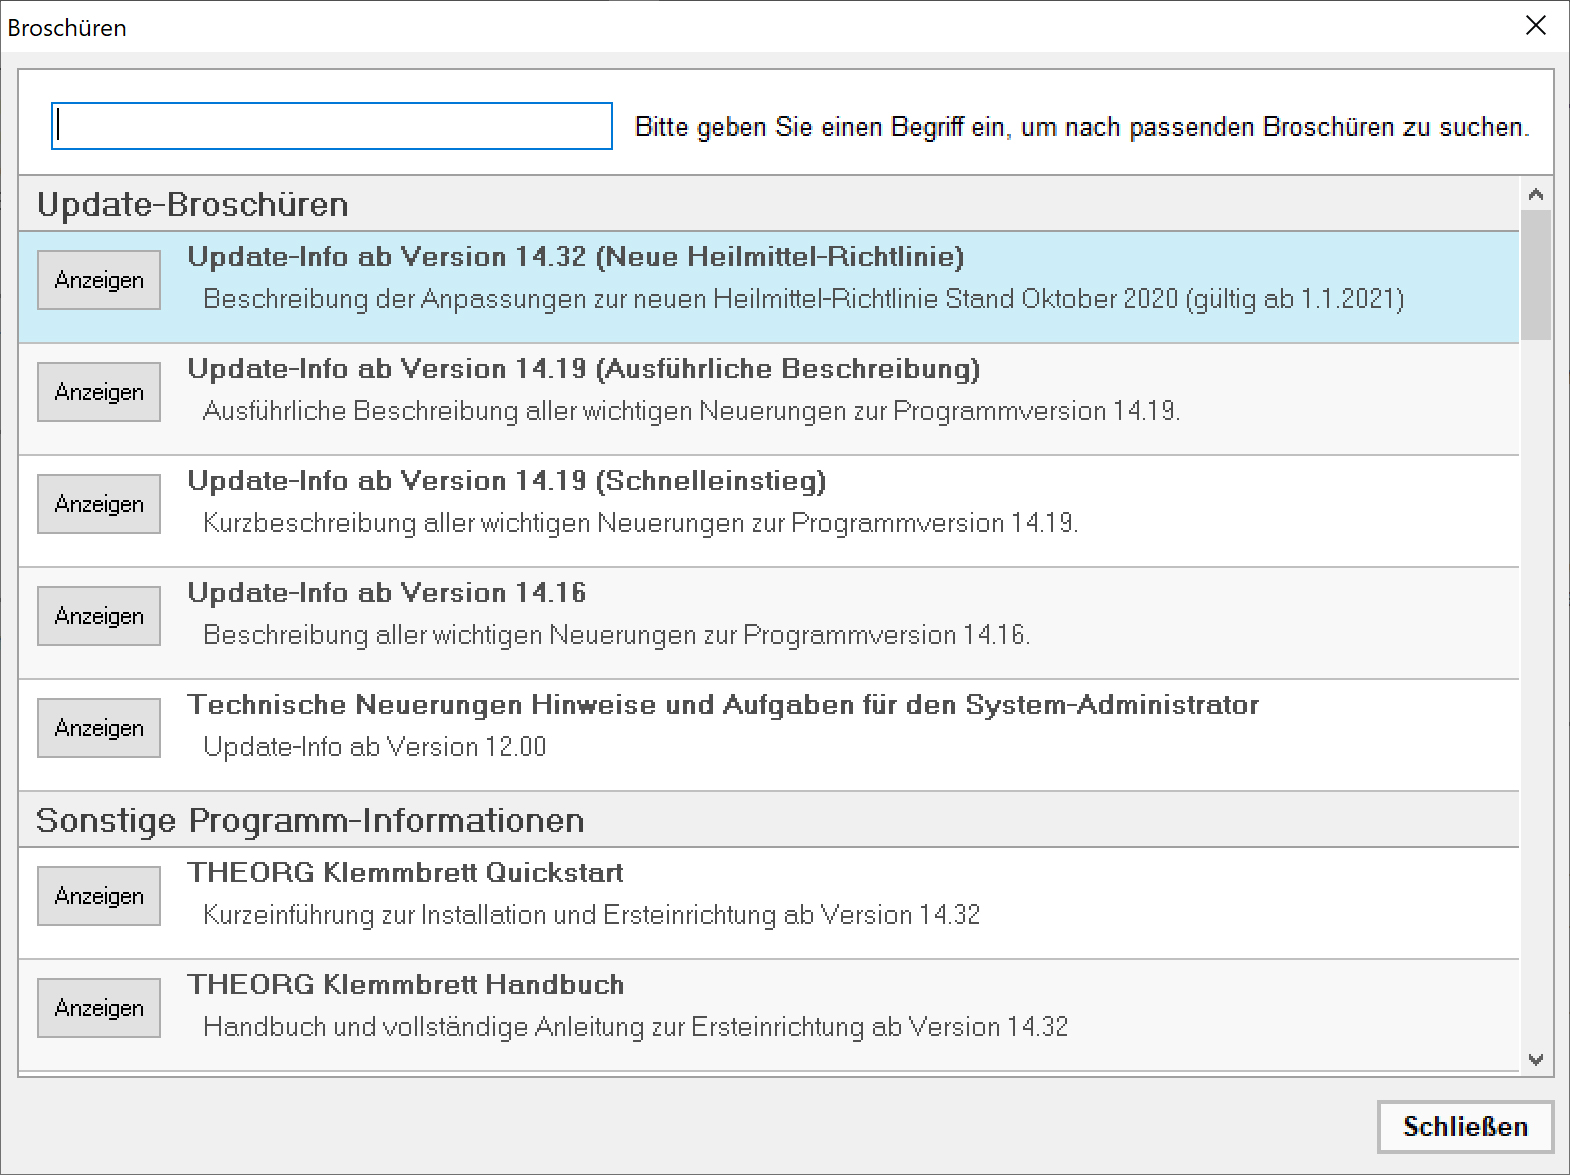The width and height of the screenshot is (1570, 1175).
Task: Open THEORG Klemmbrett Quickstart with Anzeigen
Action: (x=99, y=896)
